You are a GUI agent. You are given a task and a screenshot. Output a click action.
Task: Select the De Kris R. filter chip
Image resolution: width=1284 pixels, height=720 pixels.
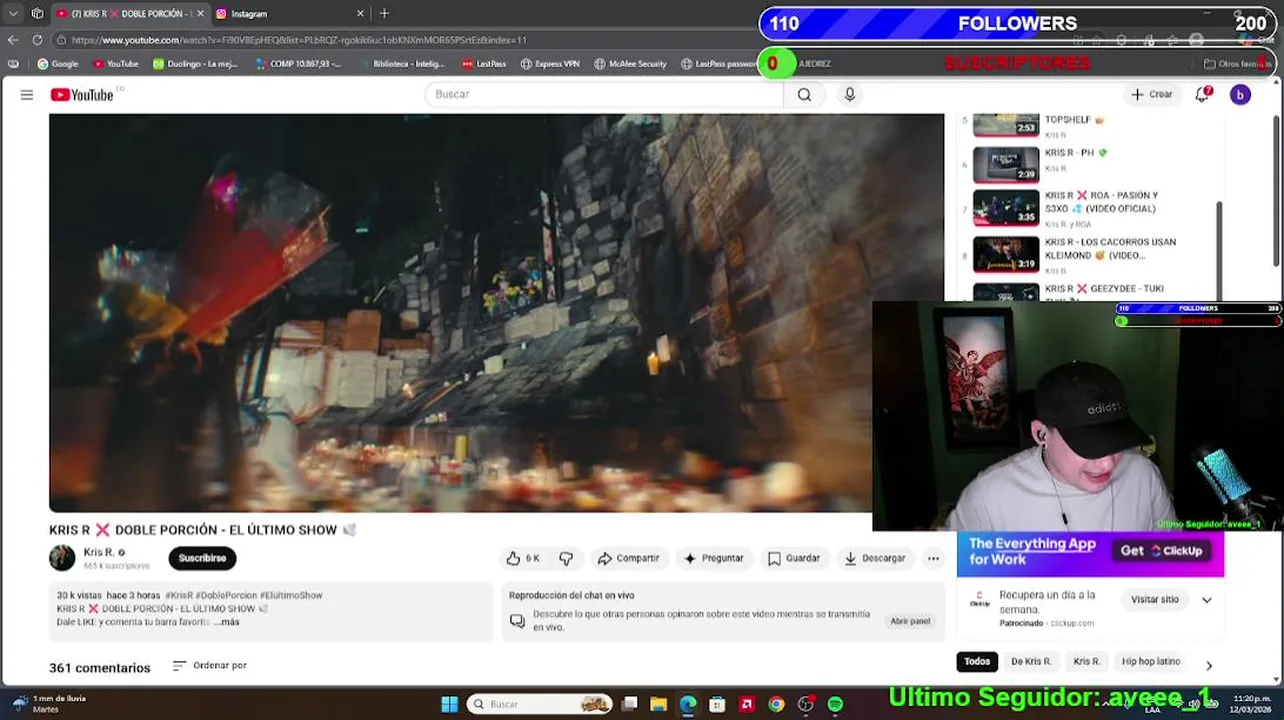click(x=1031, y=661)
